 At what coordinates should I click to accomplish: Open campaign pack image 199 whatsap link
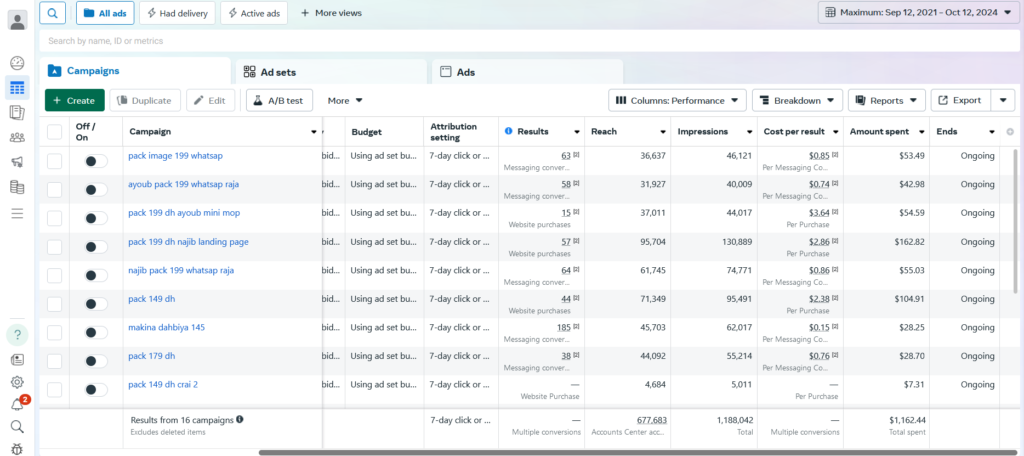tap(175, 155)
